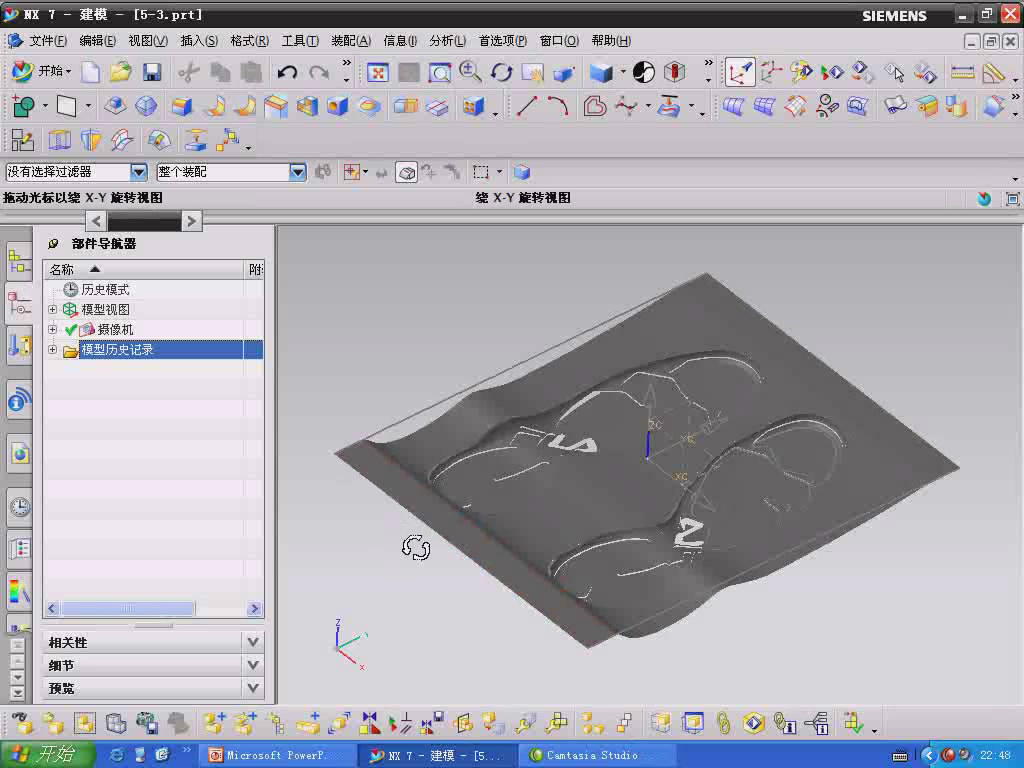Screen dimensions: 1024x768
Task: Click the dark slider bar above navigator
Action: tap(144, 221)
